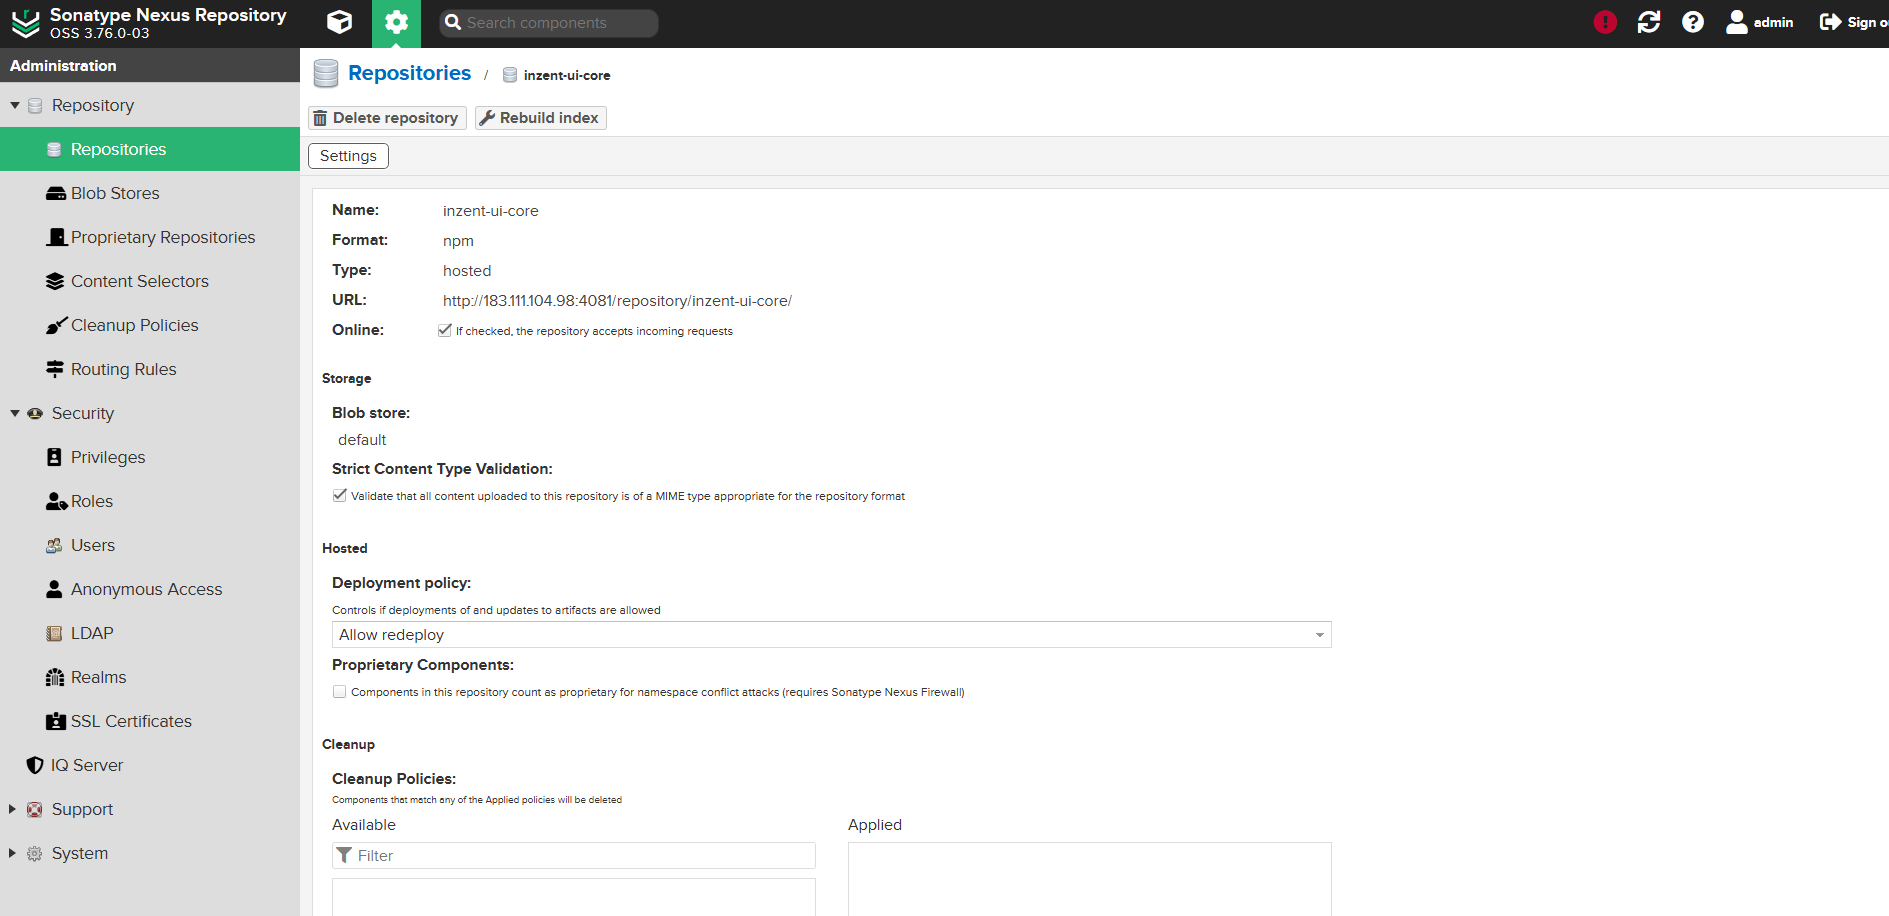Click the Search components field
The image size is (1889, 916).
[x=548, y=22]
